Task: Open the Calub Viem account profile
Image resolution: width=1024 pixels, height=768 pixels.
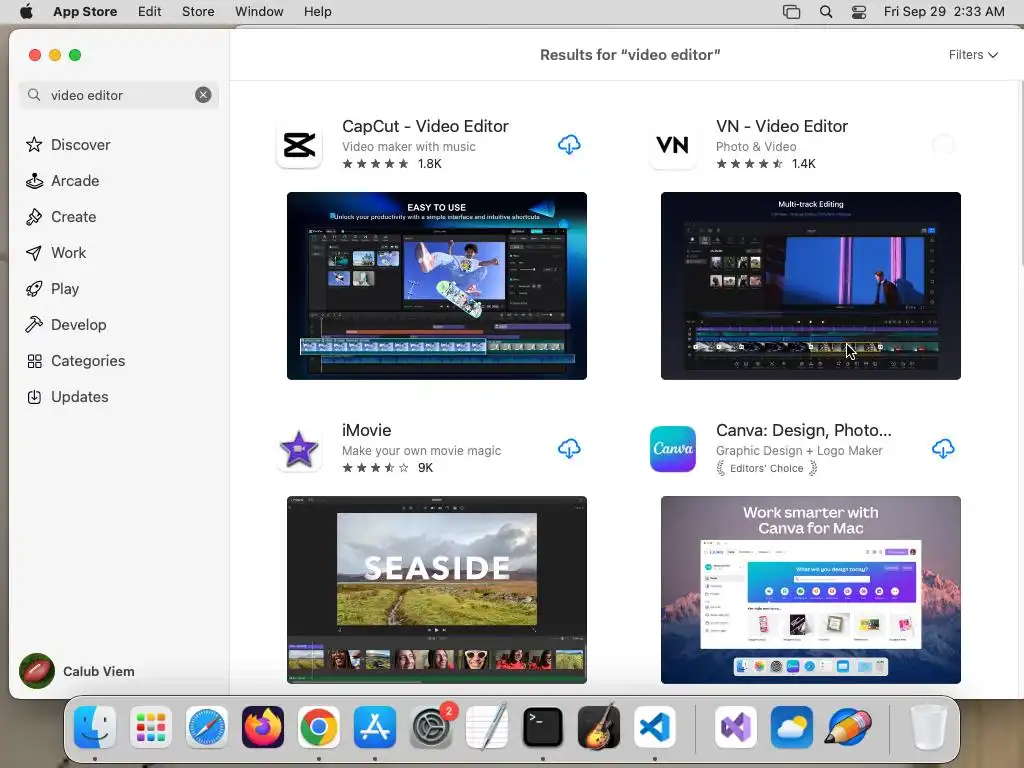Action: [77, 671]
